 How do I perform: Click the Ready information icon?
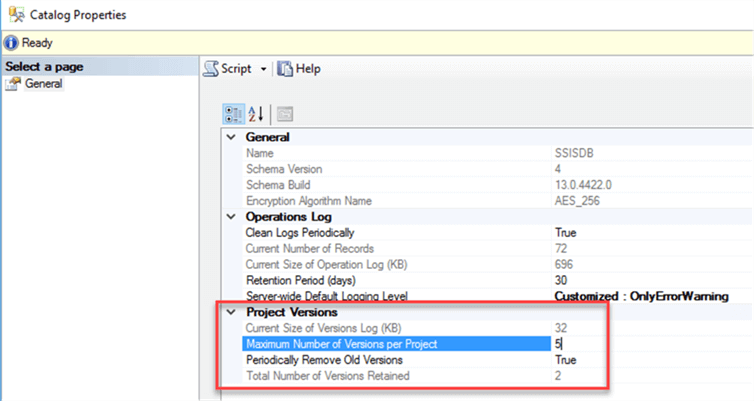10,43
